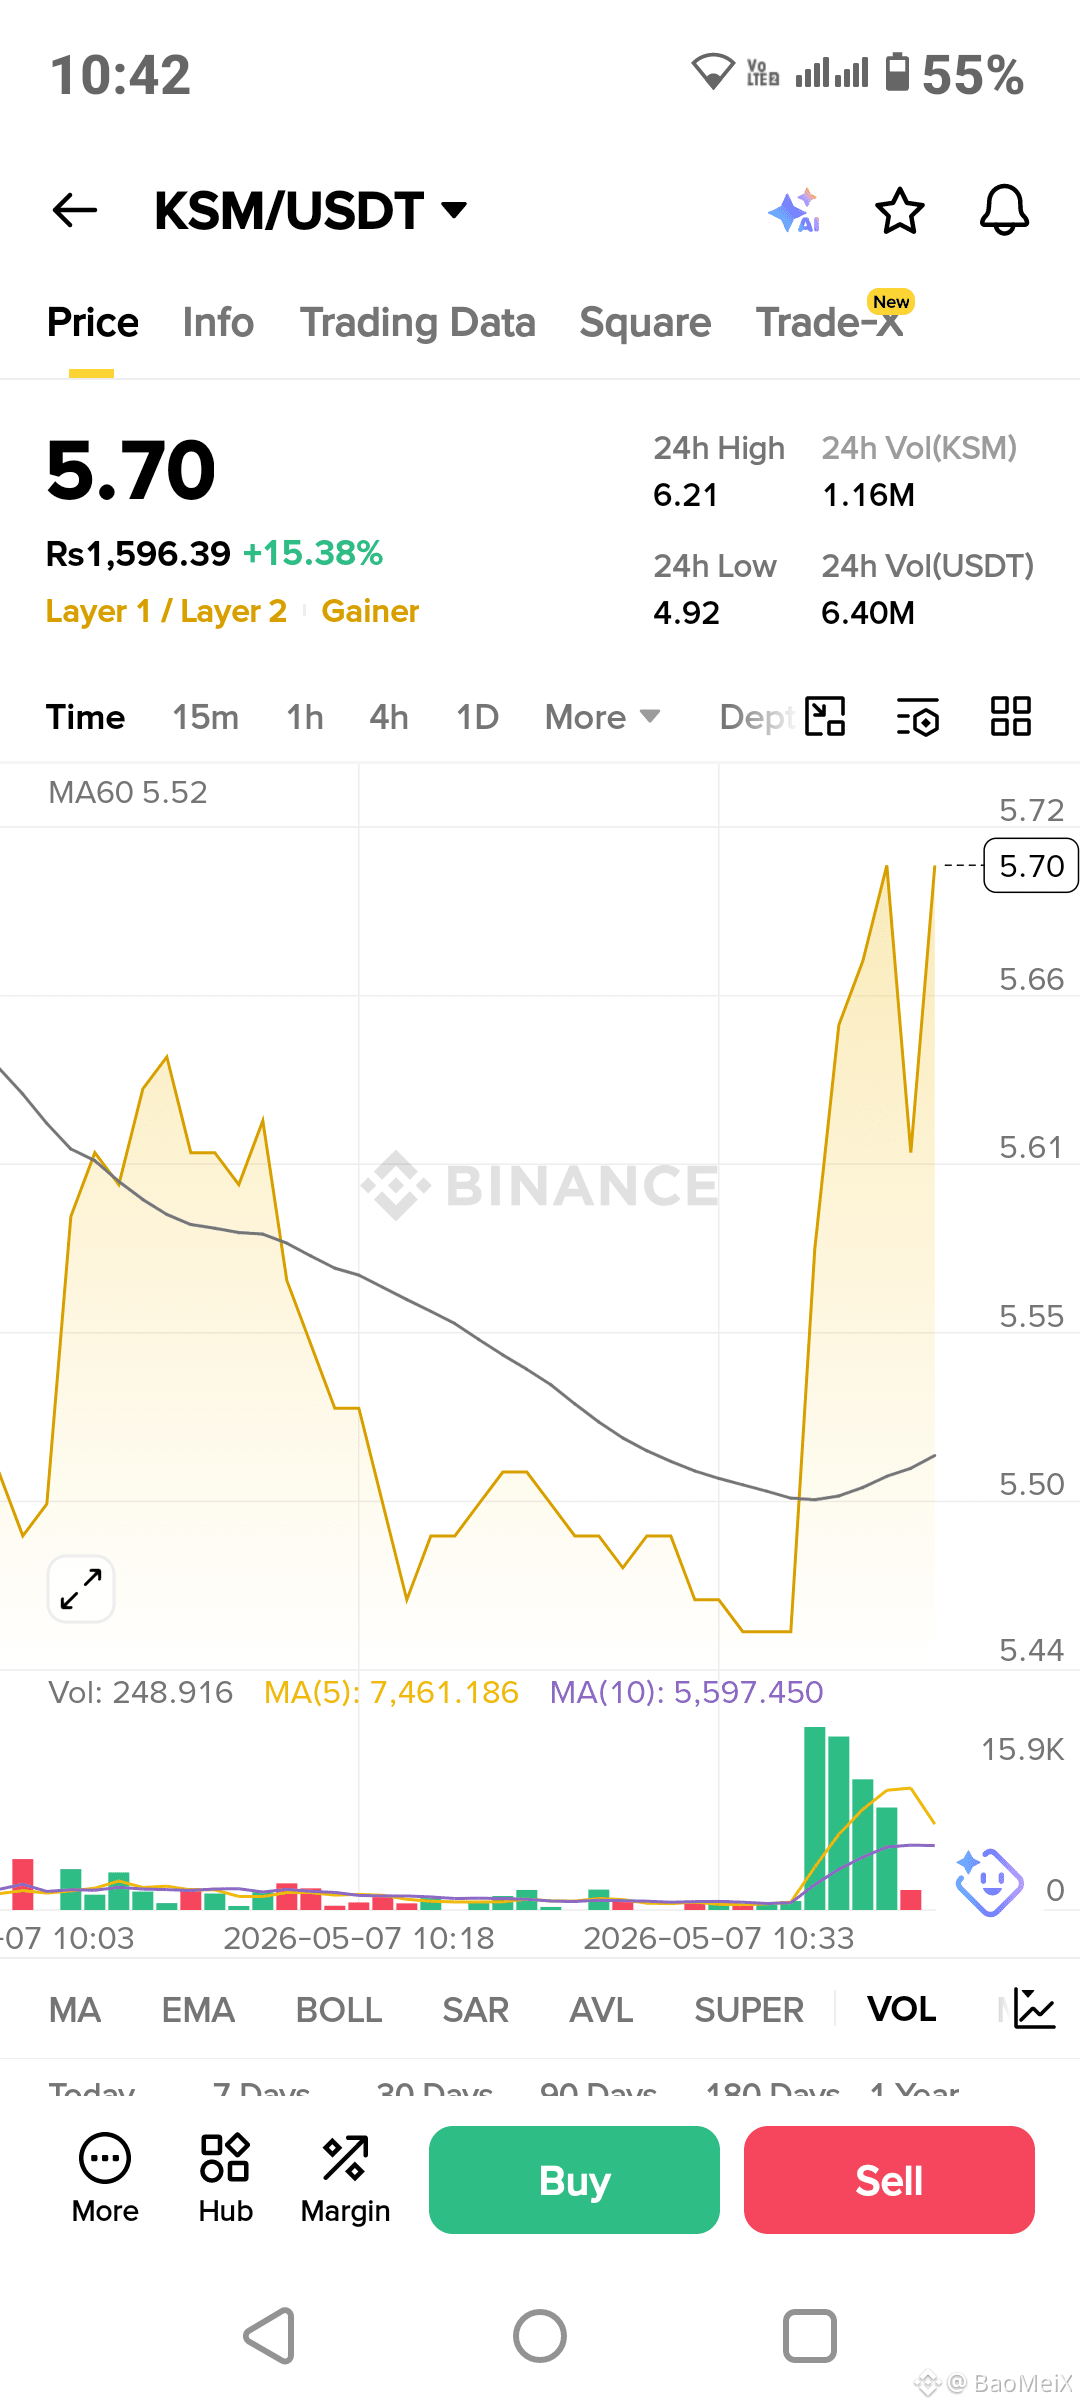Viewport: 1080px width, 2408px height.
Task: Tap the +15.38% change percentage
Action: (313, 553)
